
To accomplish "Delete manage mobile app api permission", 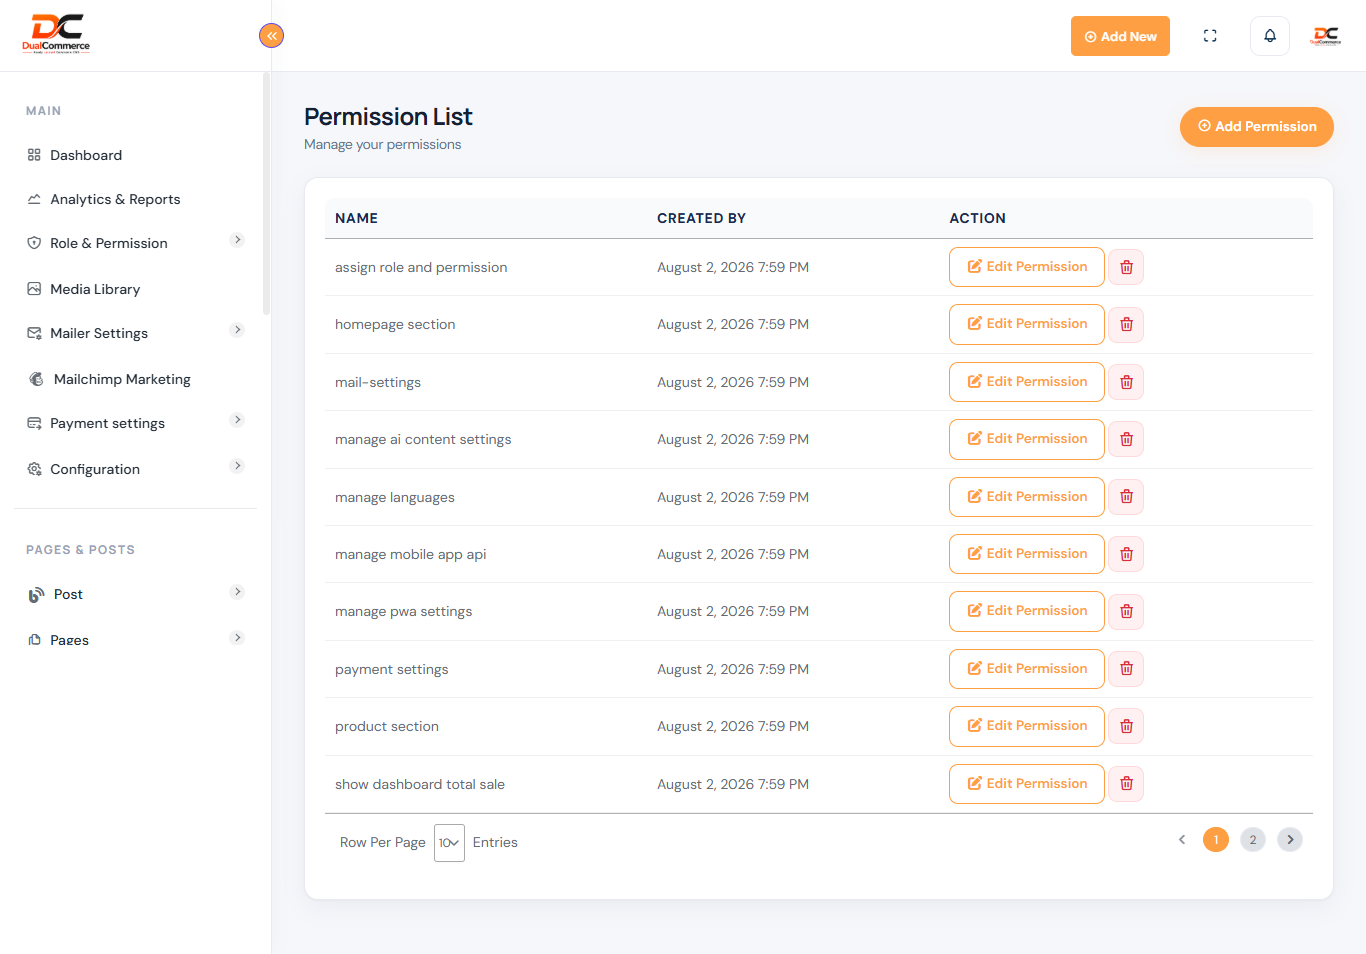I will (1126, 554).
